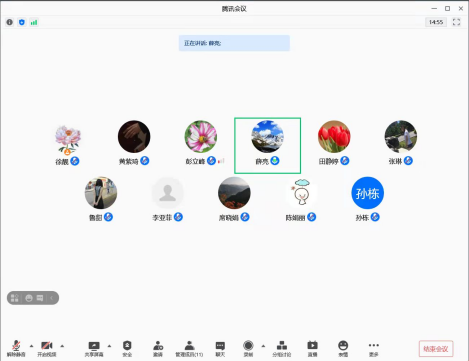The height and width of the screenshot is (361, 469).
Task: Open the more options menu
Action: pos(374,348)
